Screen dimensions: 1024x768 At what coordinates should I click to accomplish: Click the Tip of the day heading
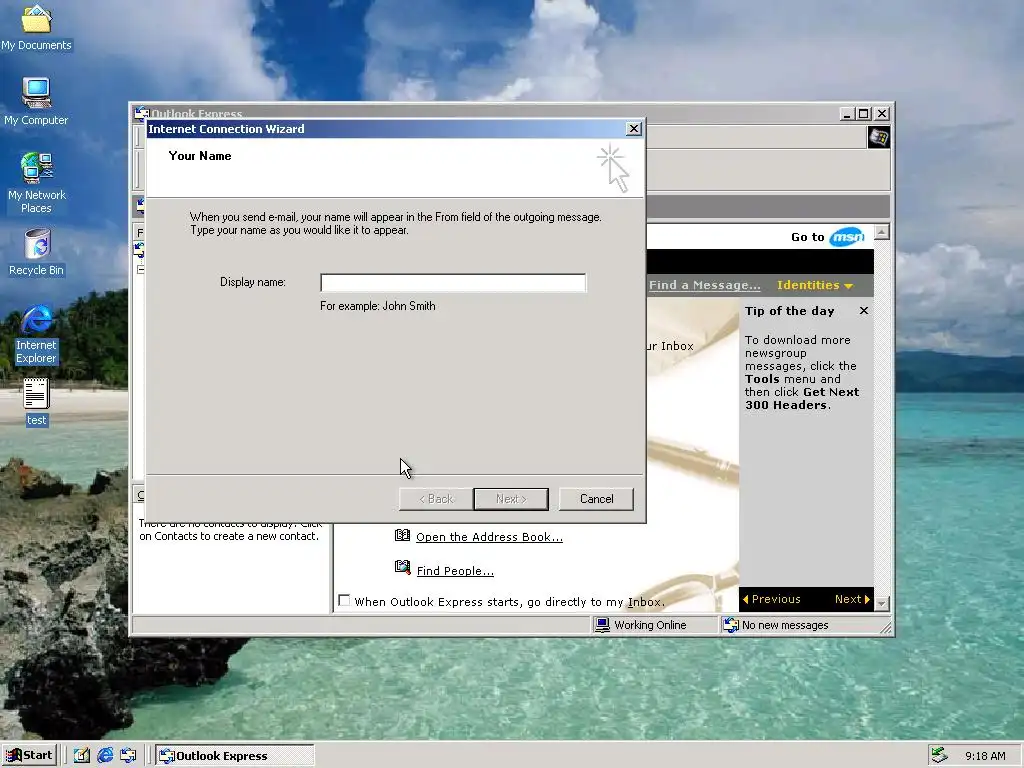(x=790, y=311)
